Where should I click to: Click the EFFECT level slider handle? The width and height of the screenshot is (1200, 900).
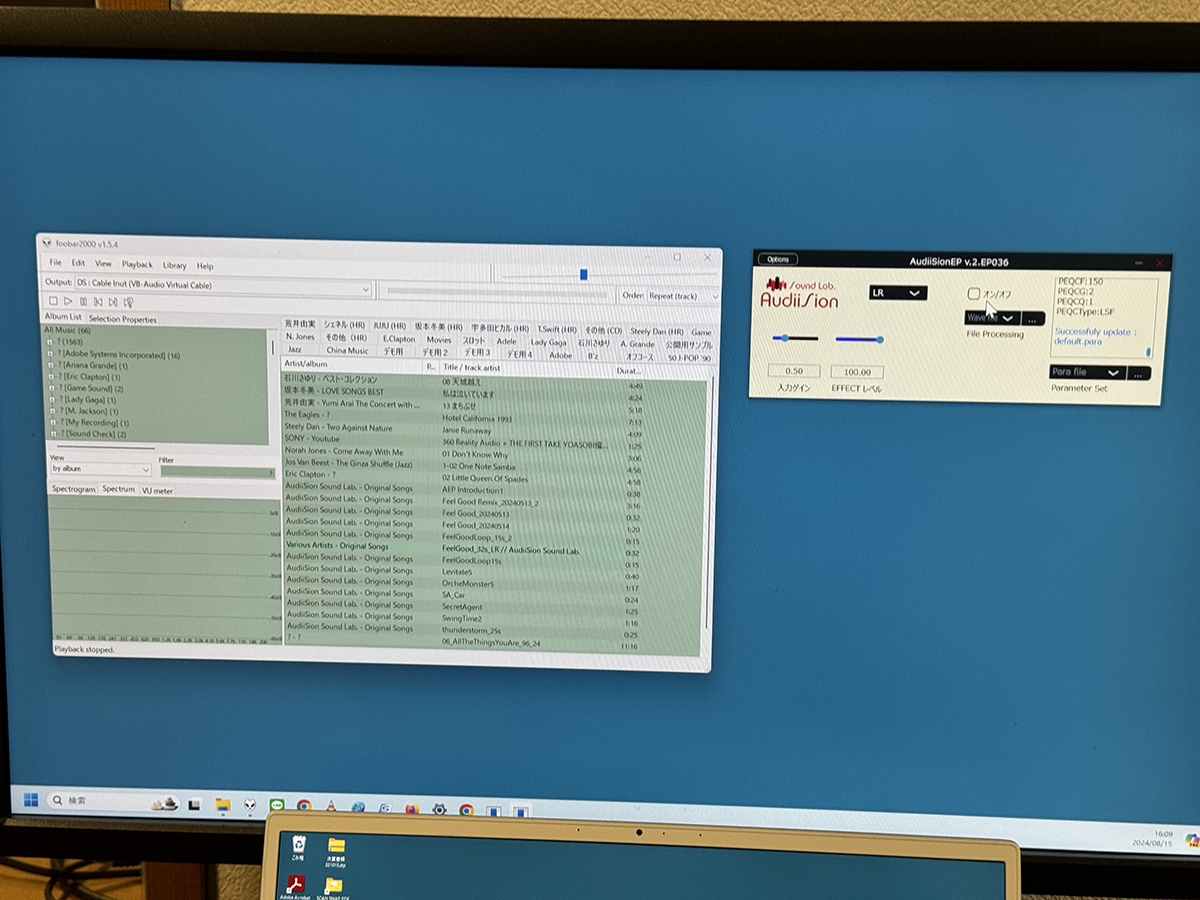880,340
